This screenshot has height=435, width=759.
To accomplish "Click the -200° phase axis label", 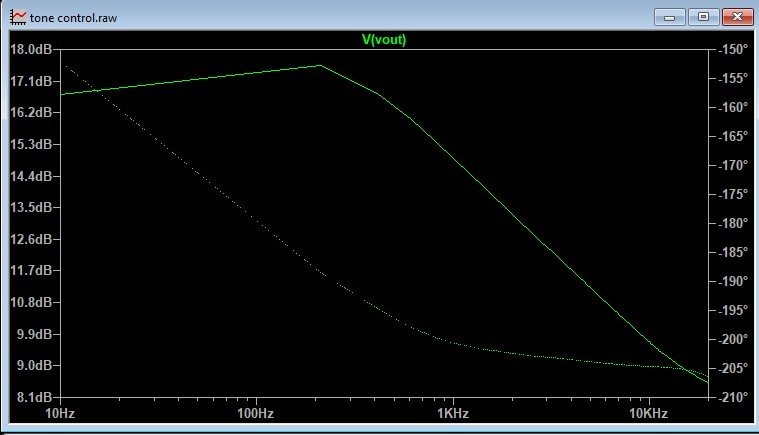I will pyautogui.click(x=733, y=339).
